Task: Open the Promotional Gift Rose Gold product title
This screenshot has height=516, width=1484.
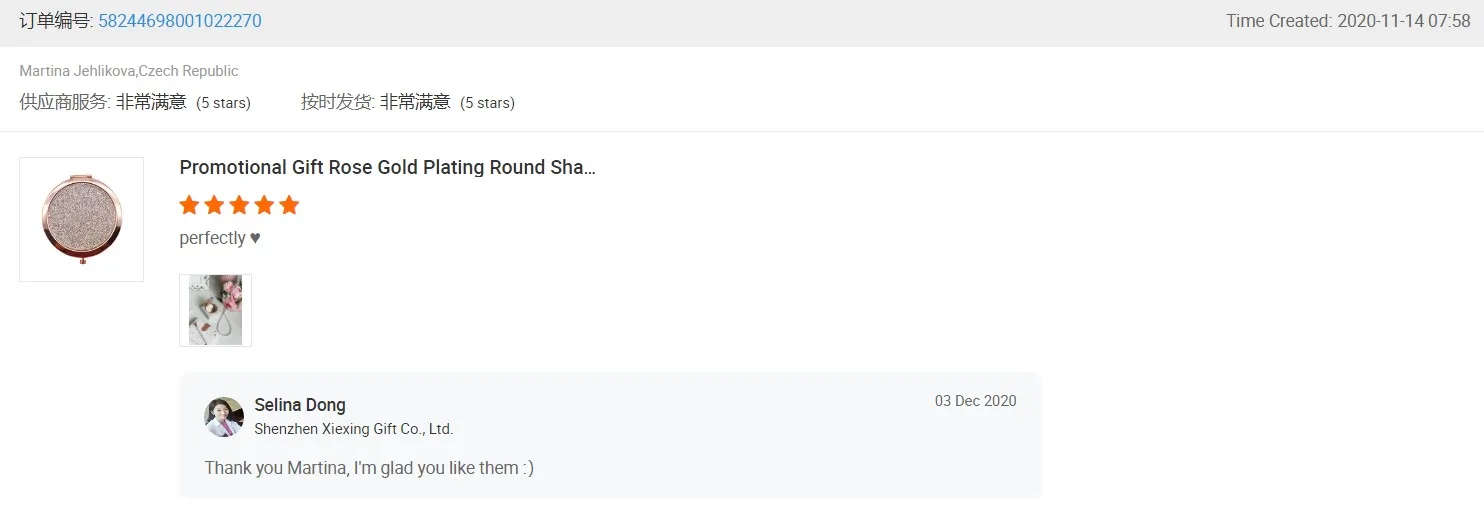Action: point(387,168)
